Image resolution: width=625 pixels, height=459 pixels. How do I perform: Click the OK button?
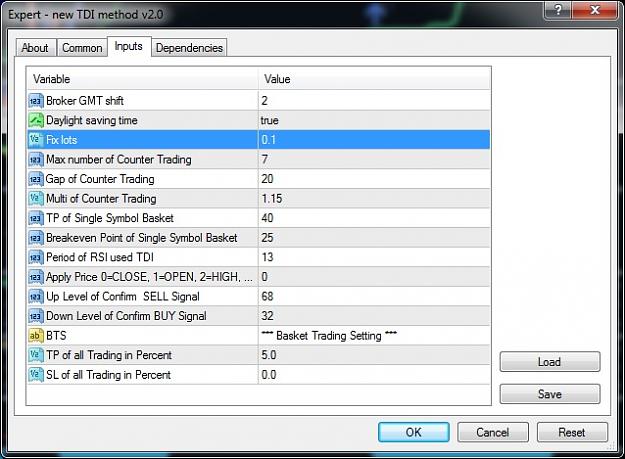[x=414, y=432]
